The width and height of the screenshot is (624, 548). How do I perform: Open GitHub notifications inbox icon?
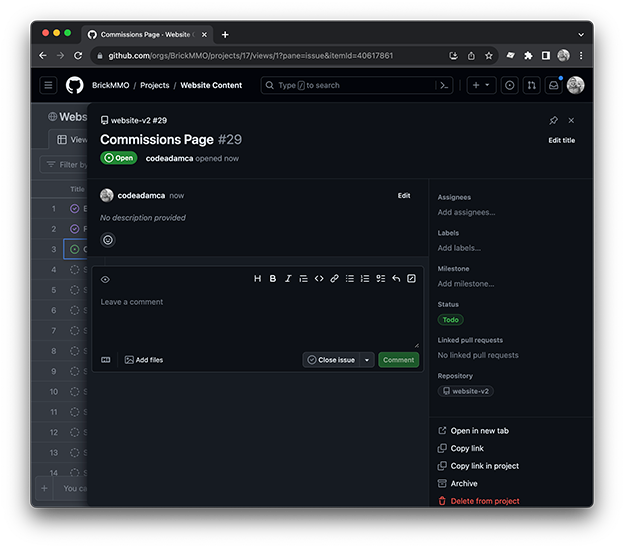click(x=553, y=86)
